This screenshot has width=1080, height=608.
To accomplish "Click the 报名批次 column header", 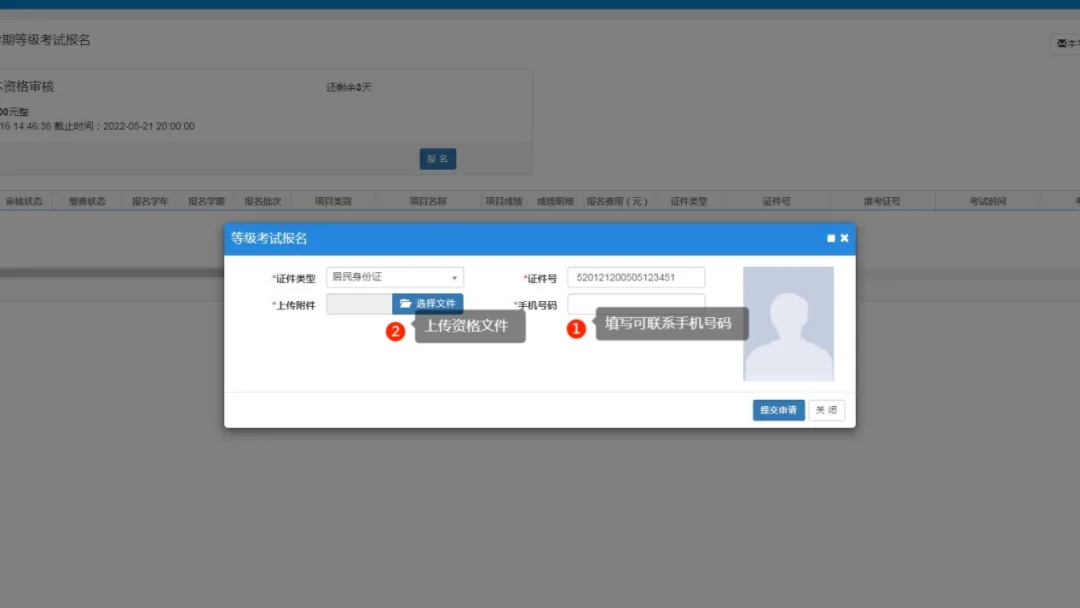I will coord(262,201).
